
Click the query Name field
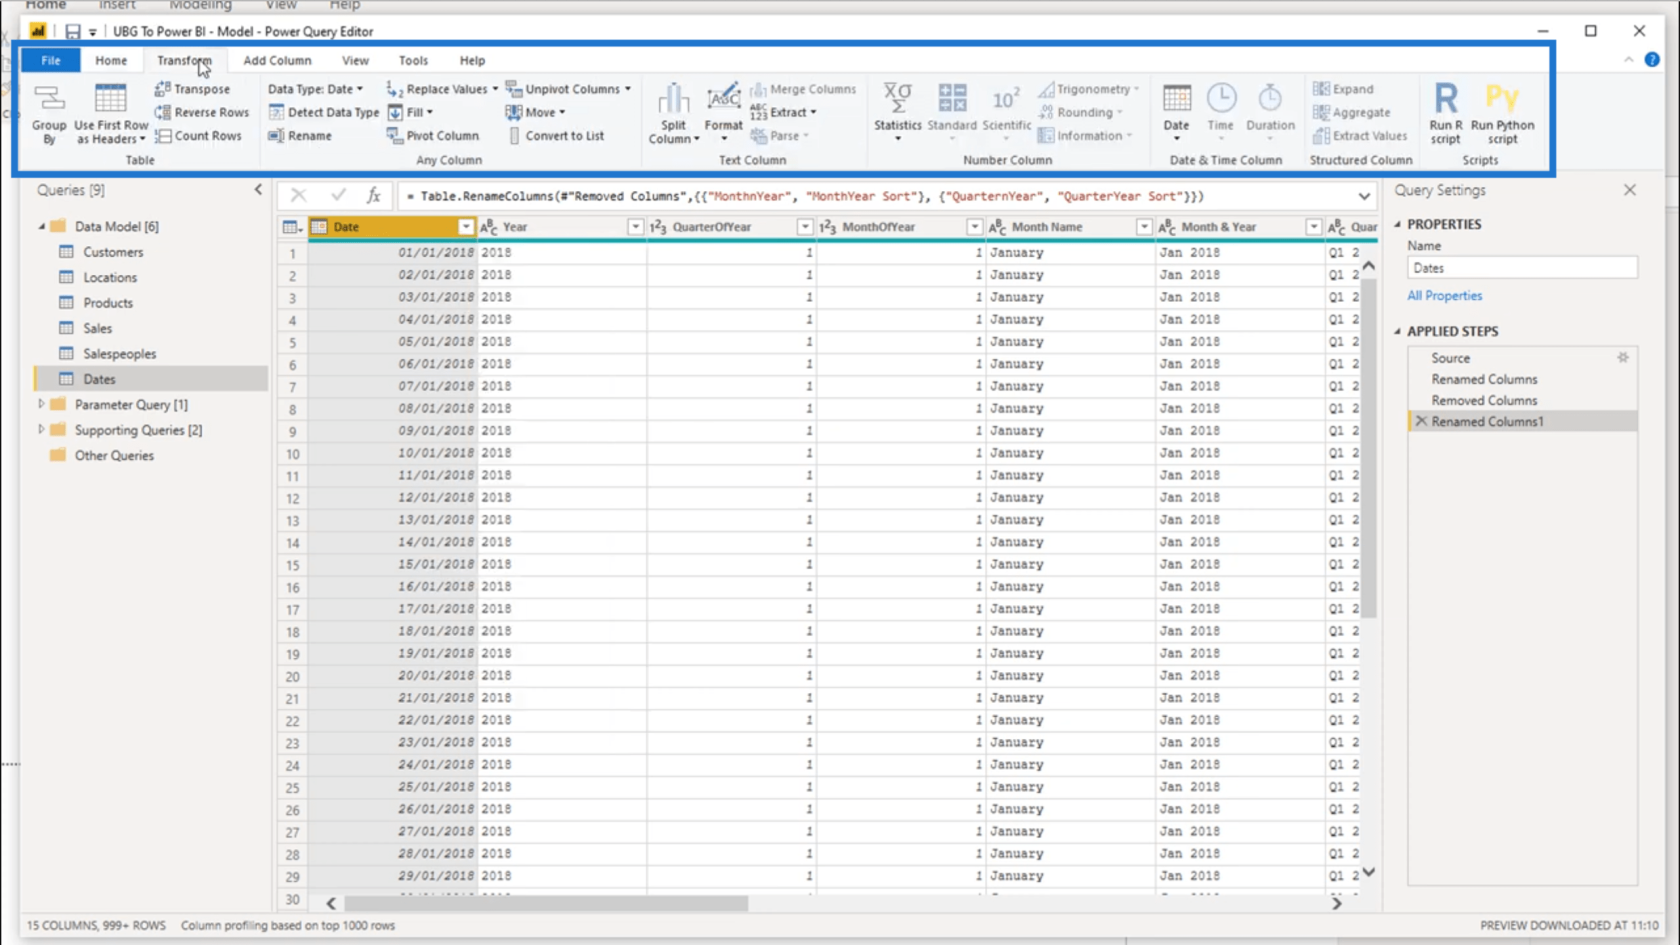point(1521,268)
